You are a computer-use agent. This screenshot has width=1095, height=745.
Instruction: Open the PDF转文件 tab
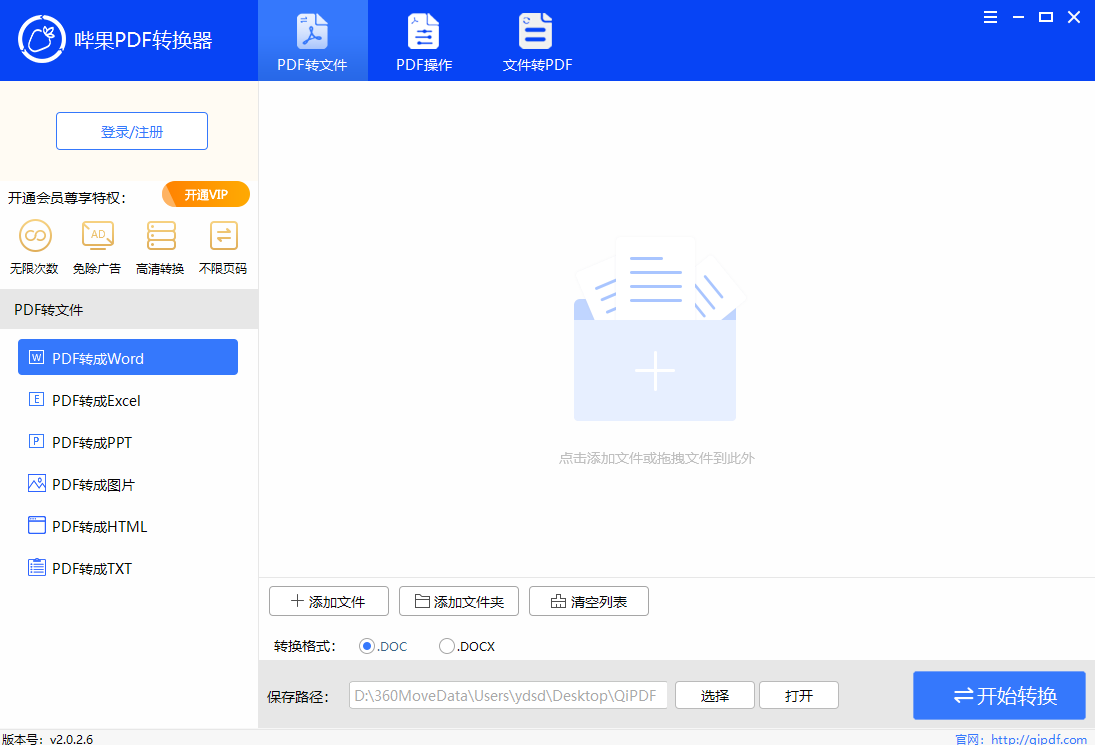pos(312,40)
